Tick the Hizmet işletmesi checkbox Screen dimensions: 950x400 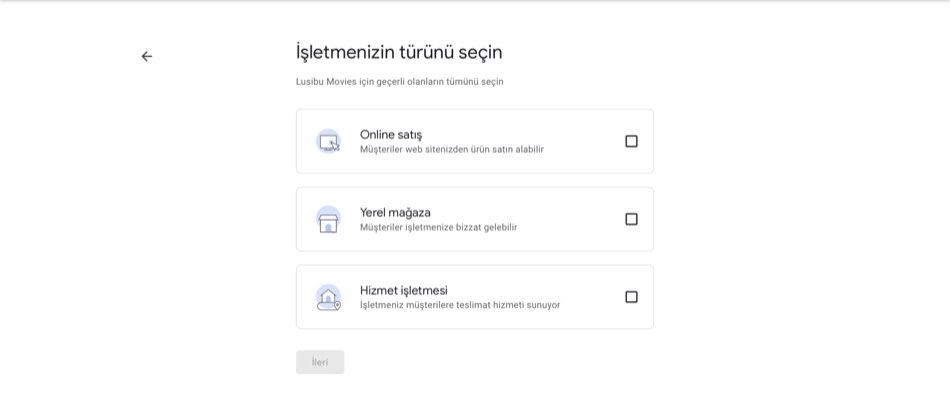coord(631,297)
